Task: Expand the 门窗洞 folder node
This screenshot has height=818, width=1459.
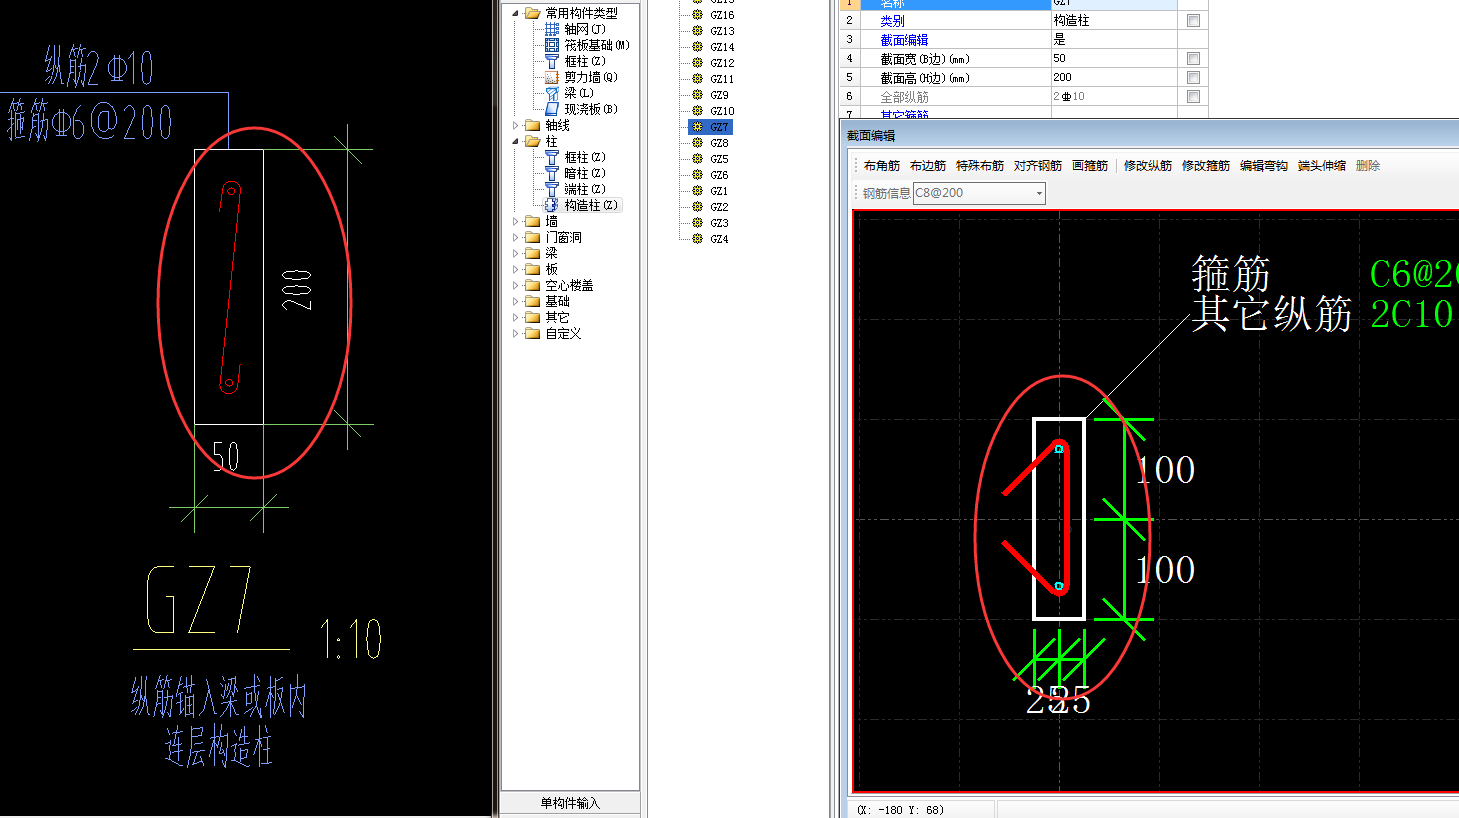Action: pos(516,237)
